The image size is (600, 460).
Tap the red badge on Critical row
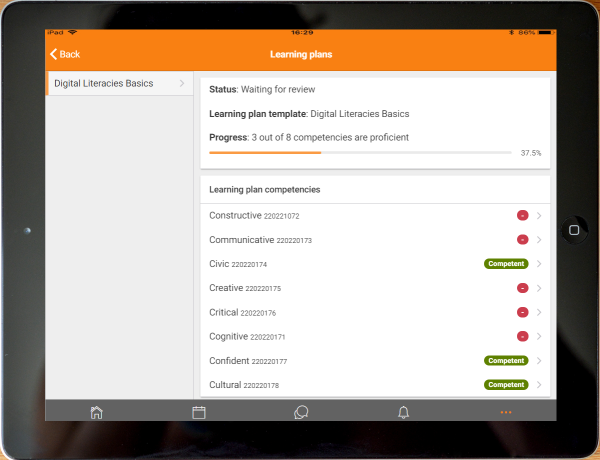click(522, 312)
